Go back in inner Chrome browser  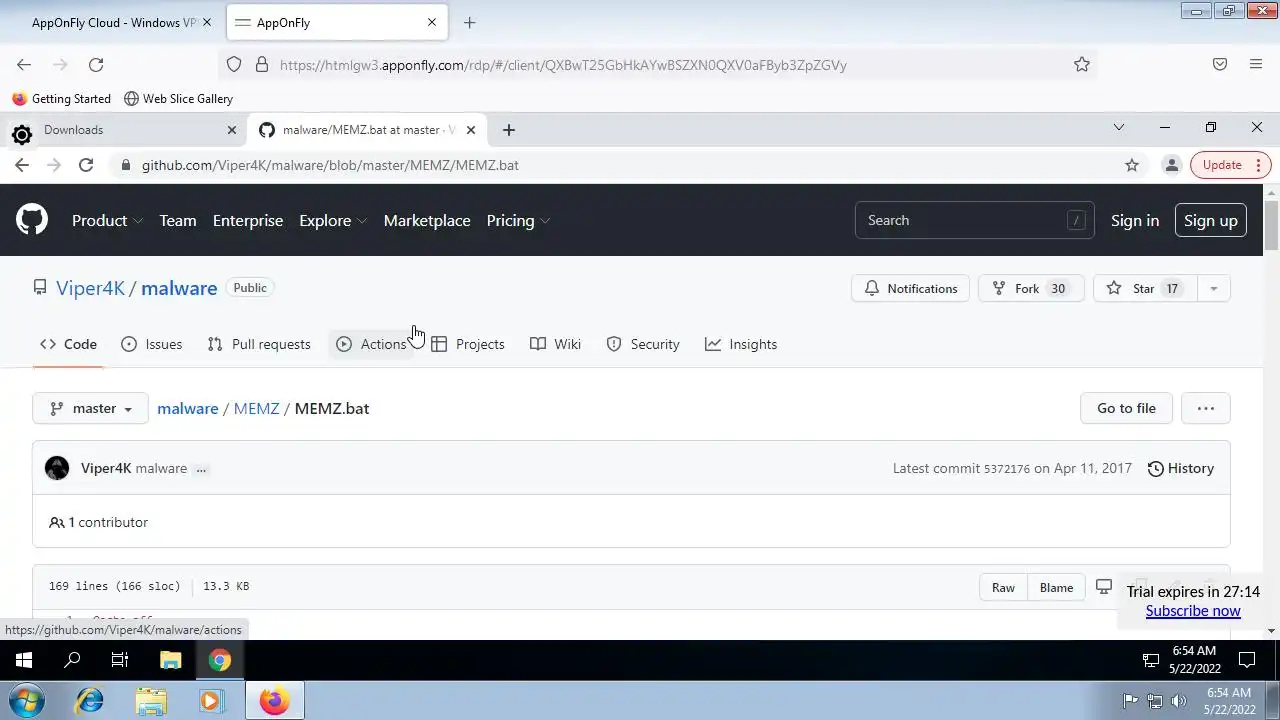coord(22,165)
